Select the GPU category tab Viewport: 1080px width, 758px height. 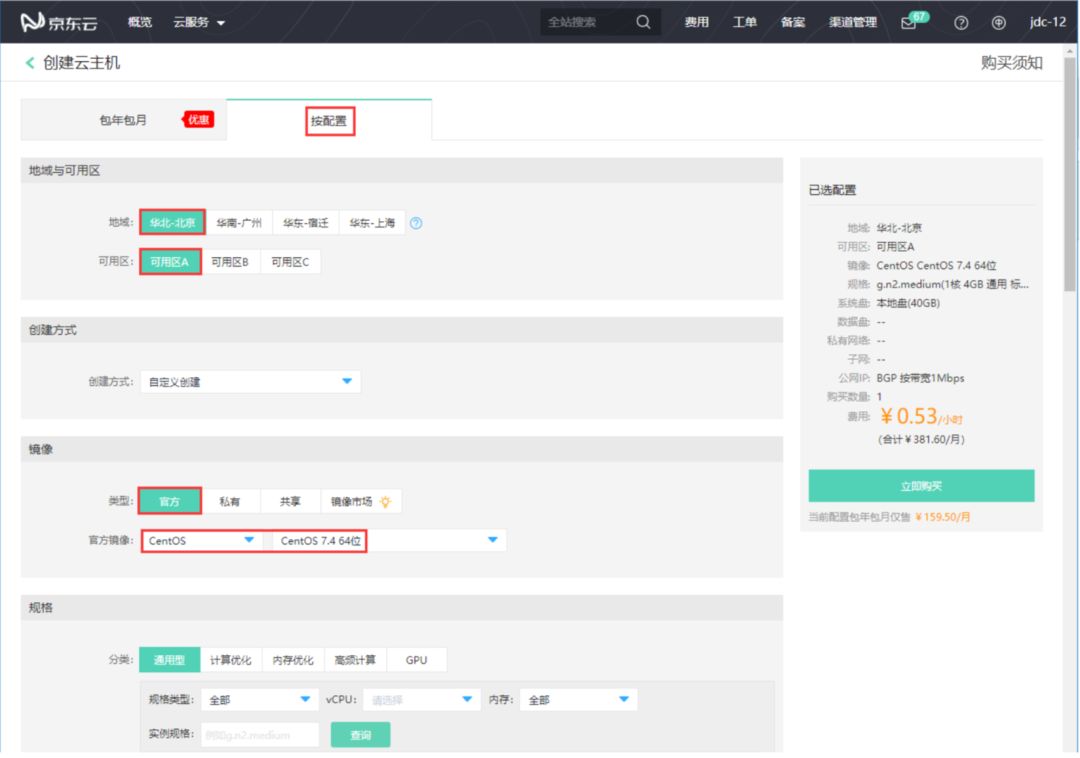coord(416,660)
